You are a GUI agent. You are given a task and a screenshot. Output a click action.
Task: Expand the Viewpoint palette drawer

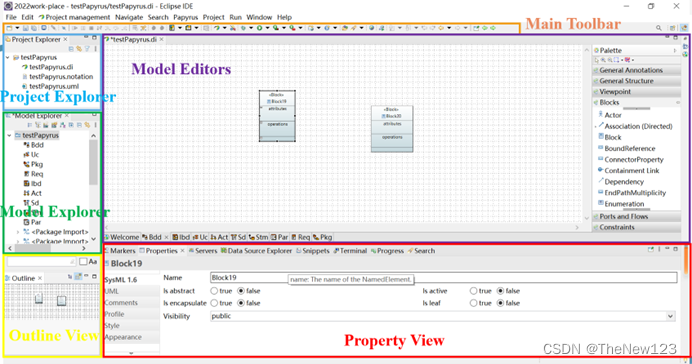click(636, 91)
